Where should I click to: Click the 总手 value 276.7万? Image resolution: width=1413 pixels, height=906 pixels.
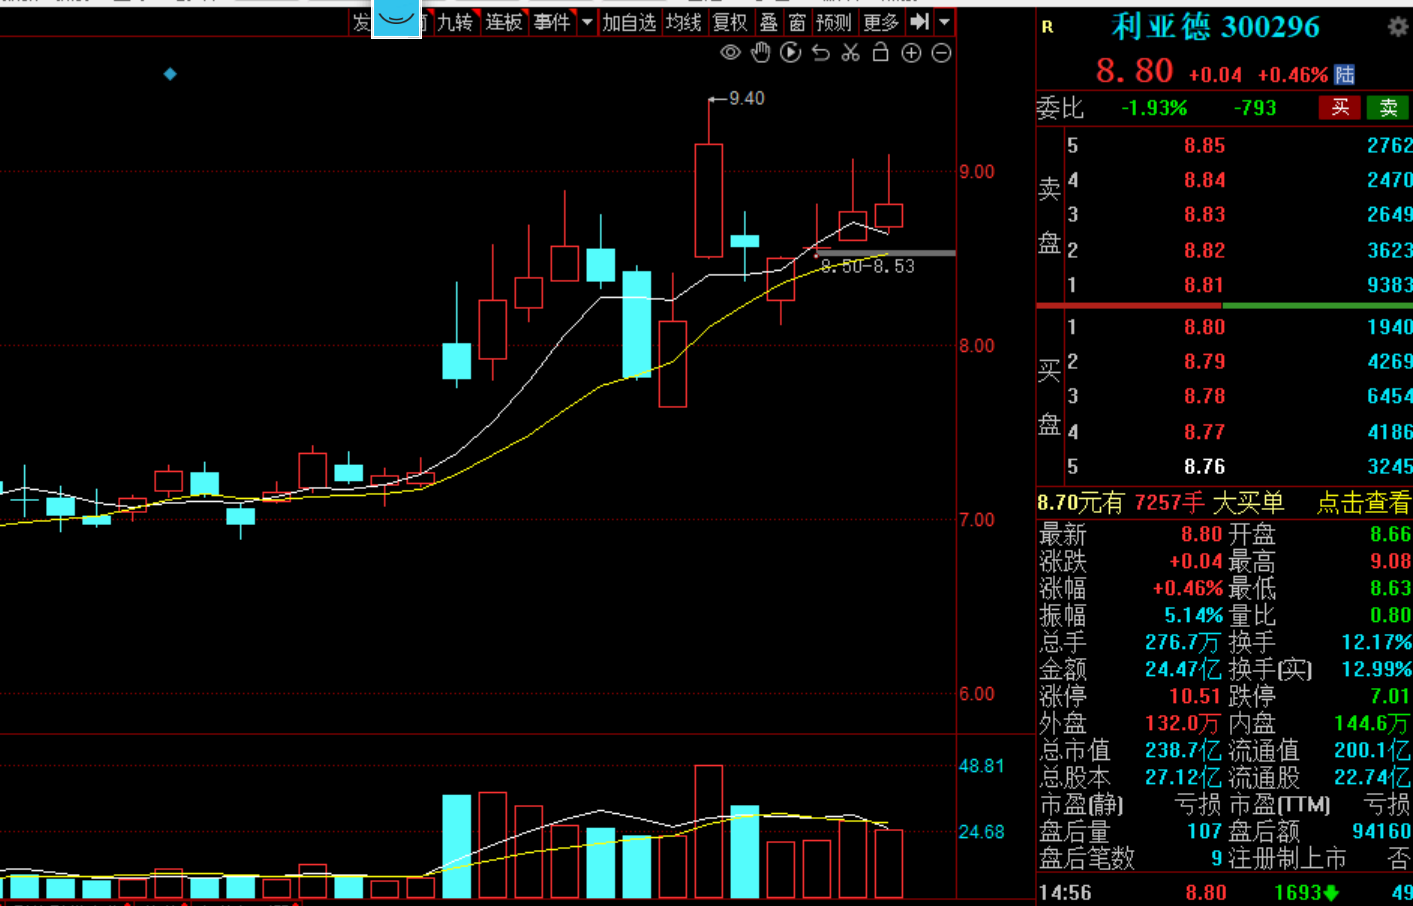coord(1184,642)
